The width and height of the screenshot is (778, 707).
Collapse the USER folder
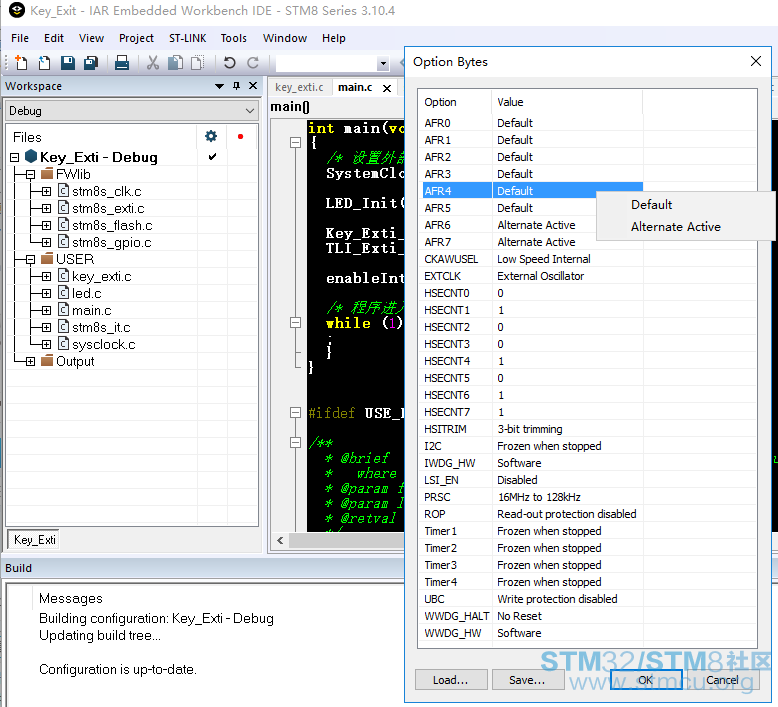31,259
